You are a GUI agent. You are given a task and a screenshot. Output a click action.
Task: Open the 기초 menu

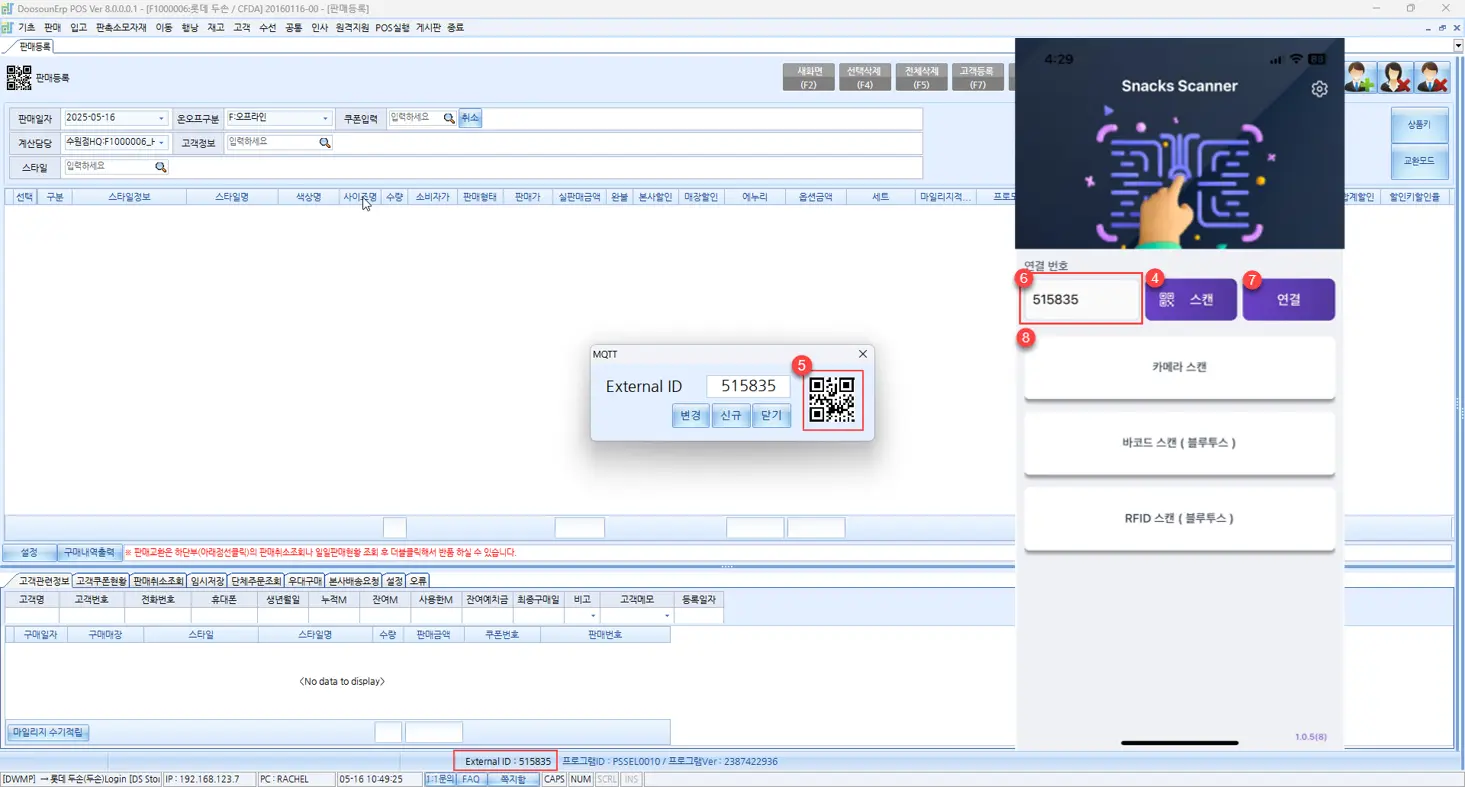27,28
